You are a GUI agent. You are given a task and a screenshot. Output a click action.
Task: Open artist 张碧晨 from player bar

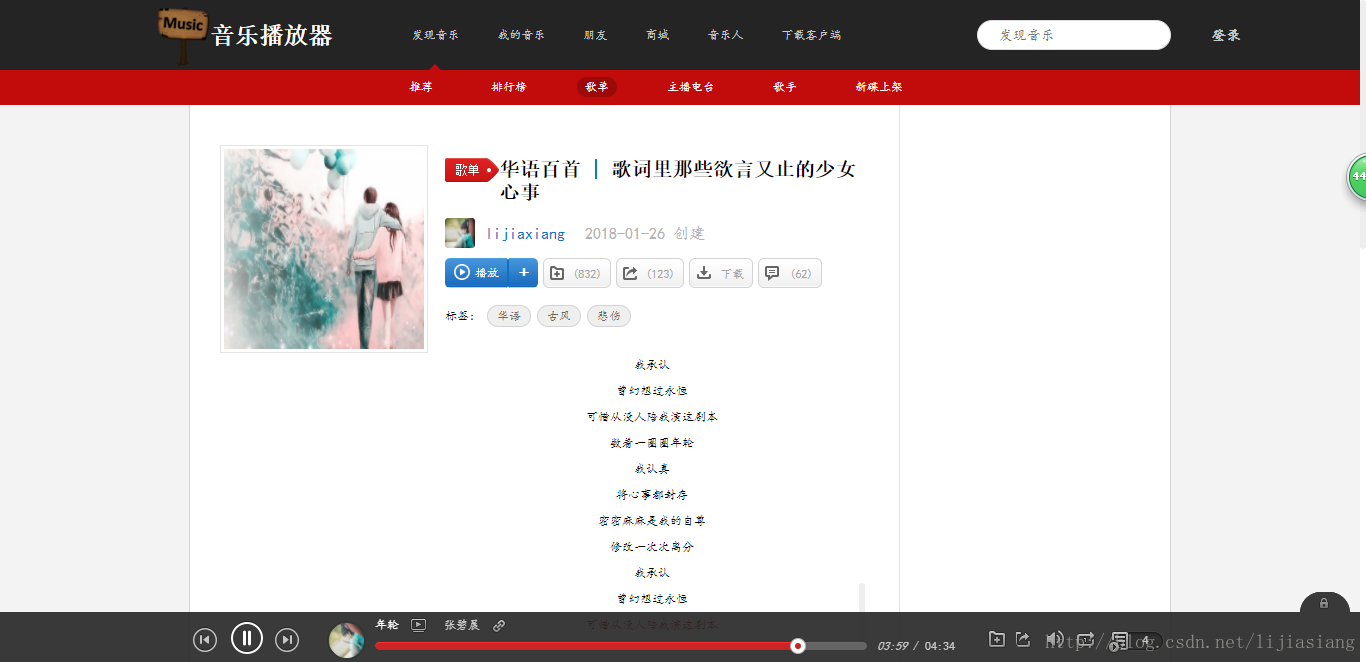point(462,625)
